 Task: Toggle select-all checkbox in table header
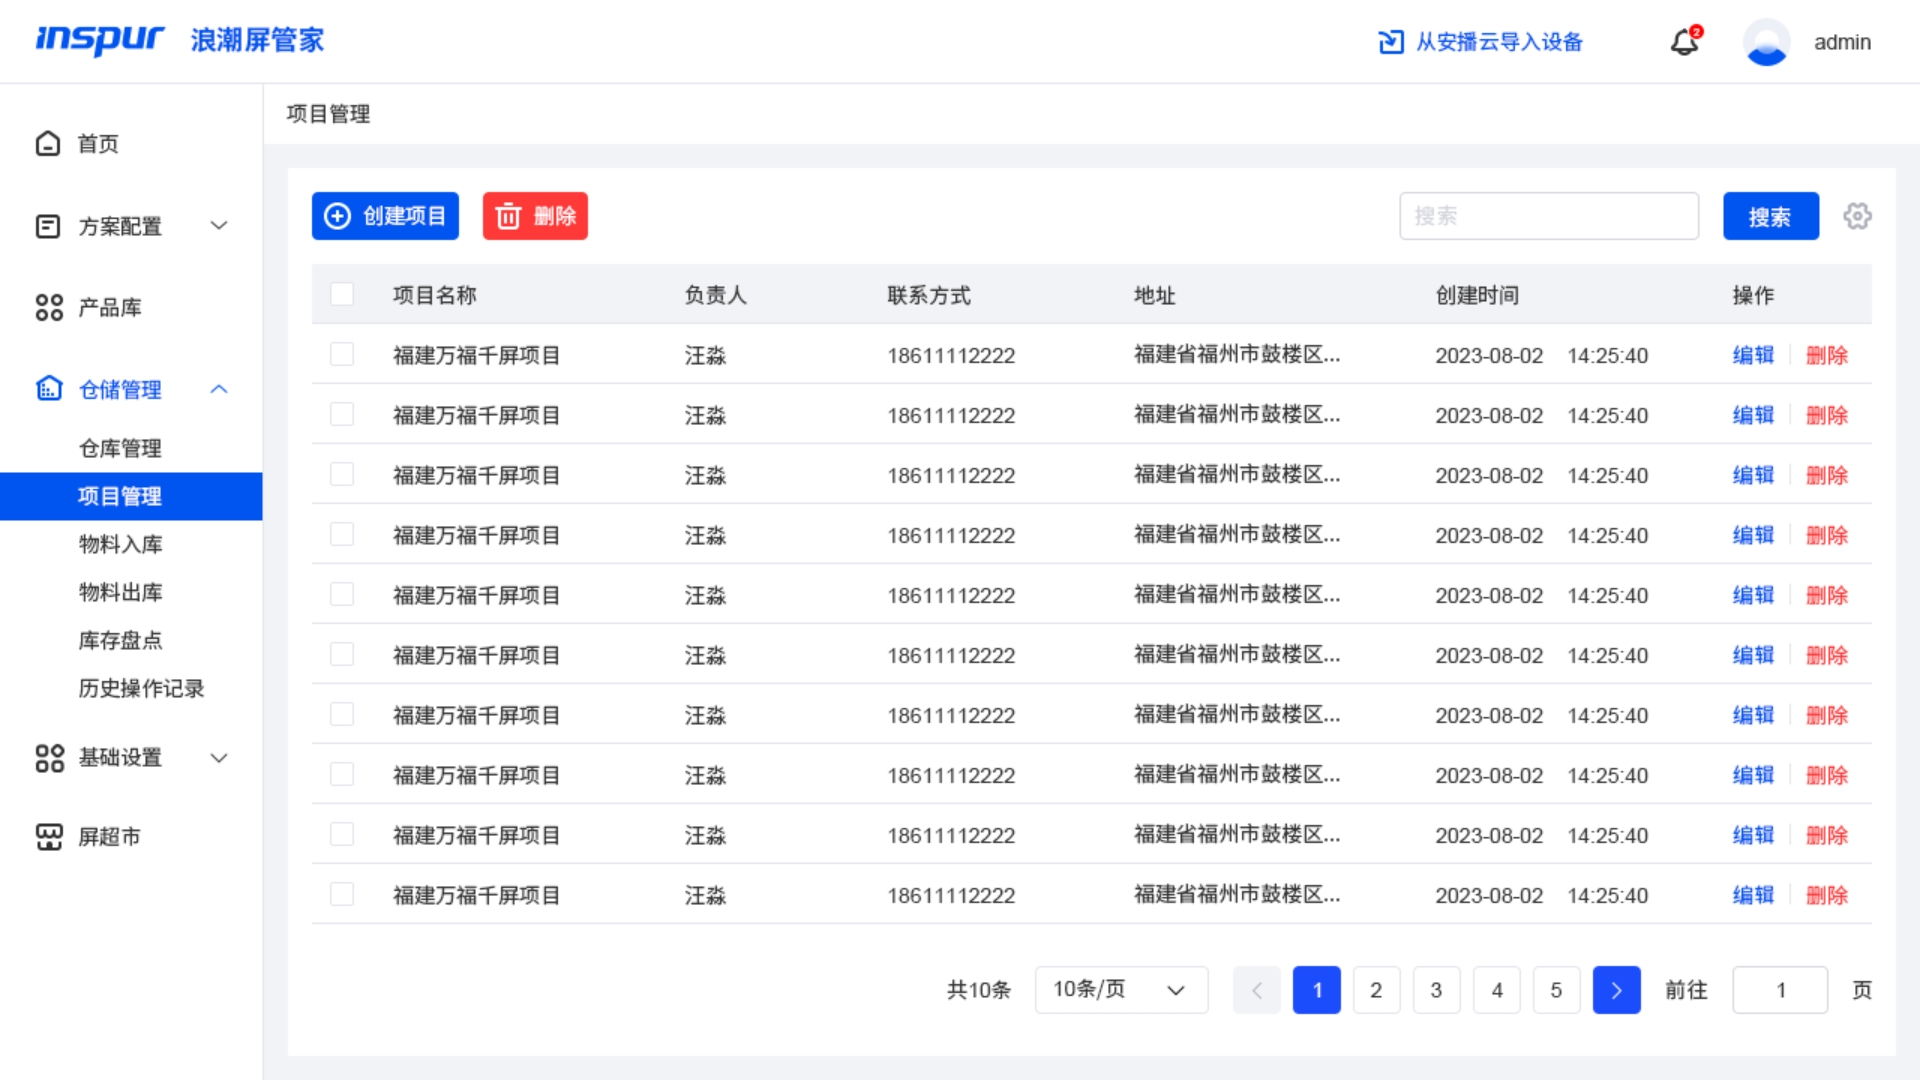342,294
